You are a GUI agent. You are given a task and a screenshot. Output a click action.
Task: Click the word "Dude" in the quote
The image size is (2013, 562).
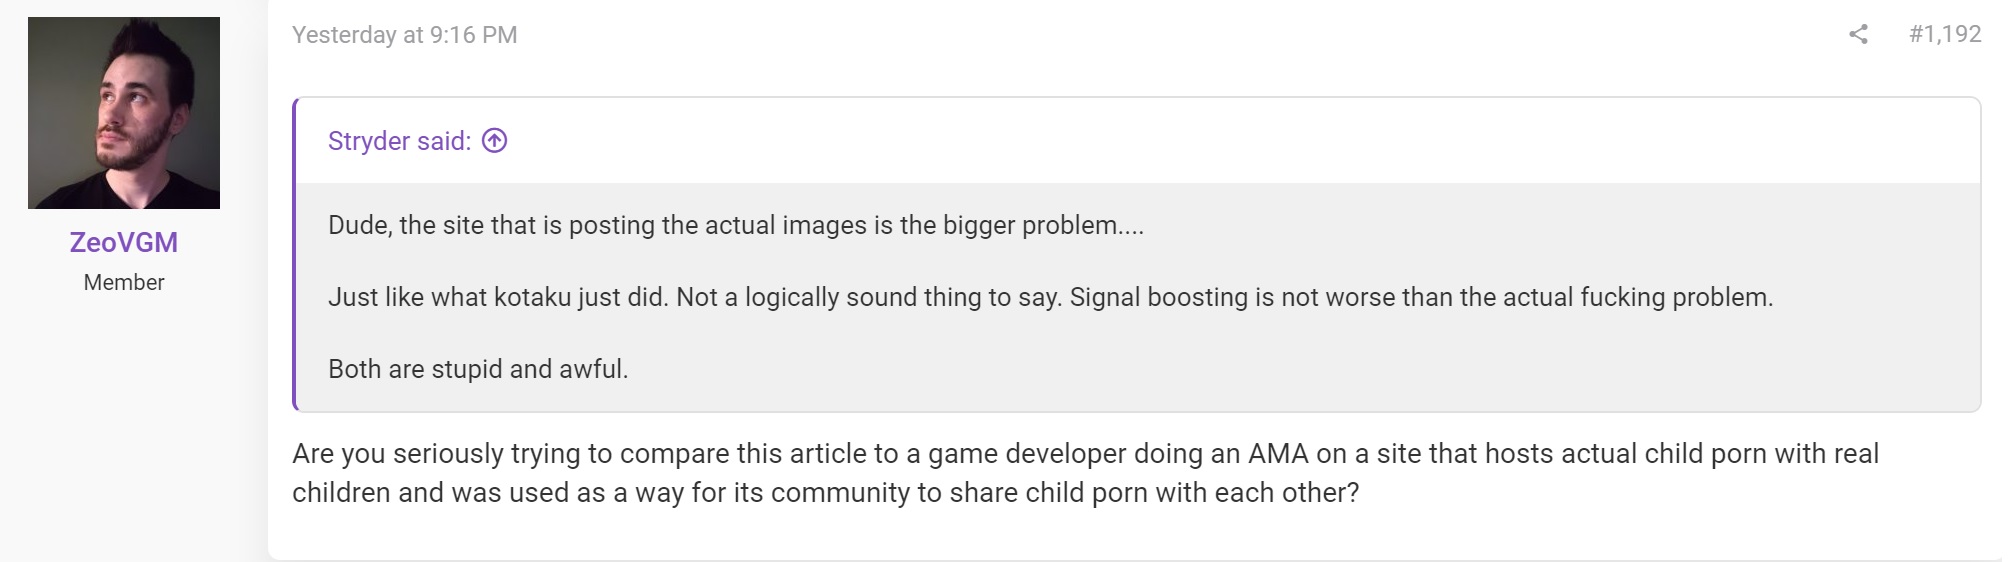(x=358, y=225)
